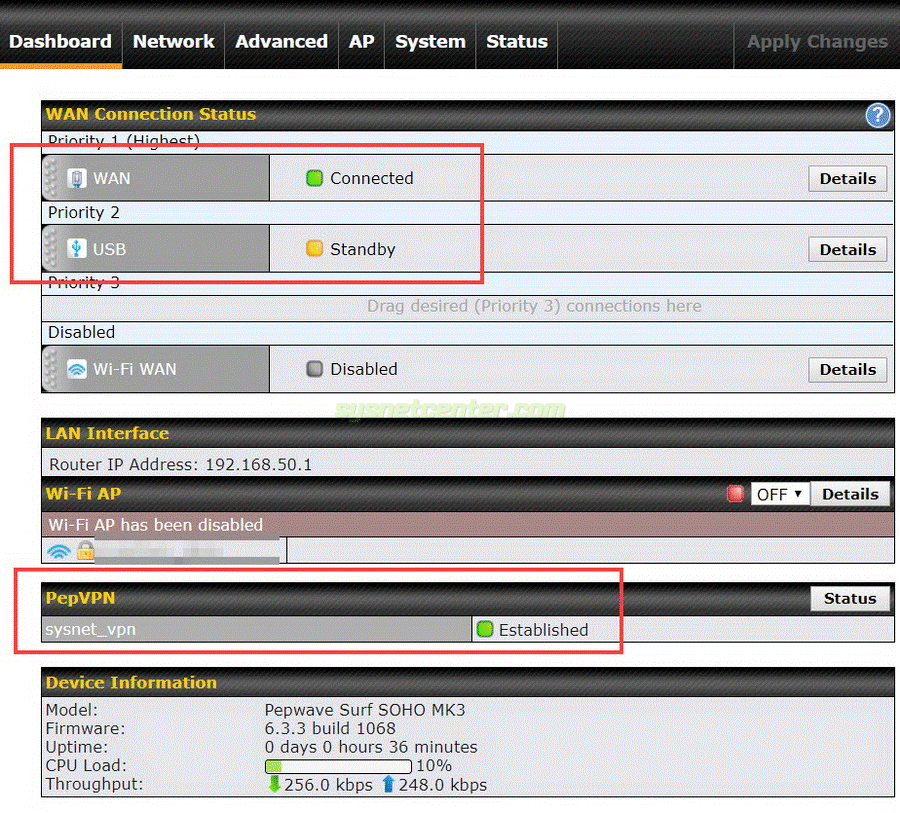
Task: Click the Priority 2 section label
Action: point(84,212)
